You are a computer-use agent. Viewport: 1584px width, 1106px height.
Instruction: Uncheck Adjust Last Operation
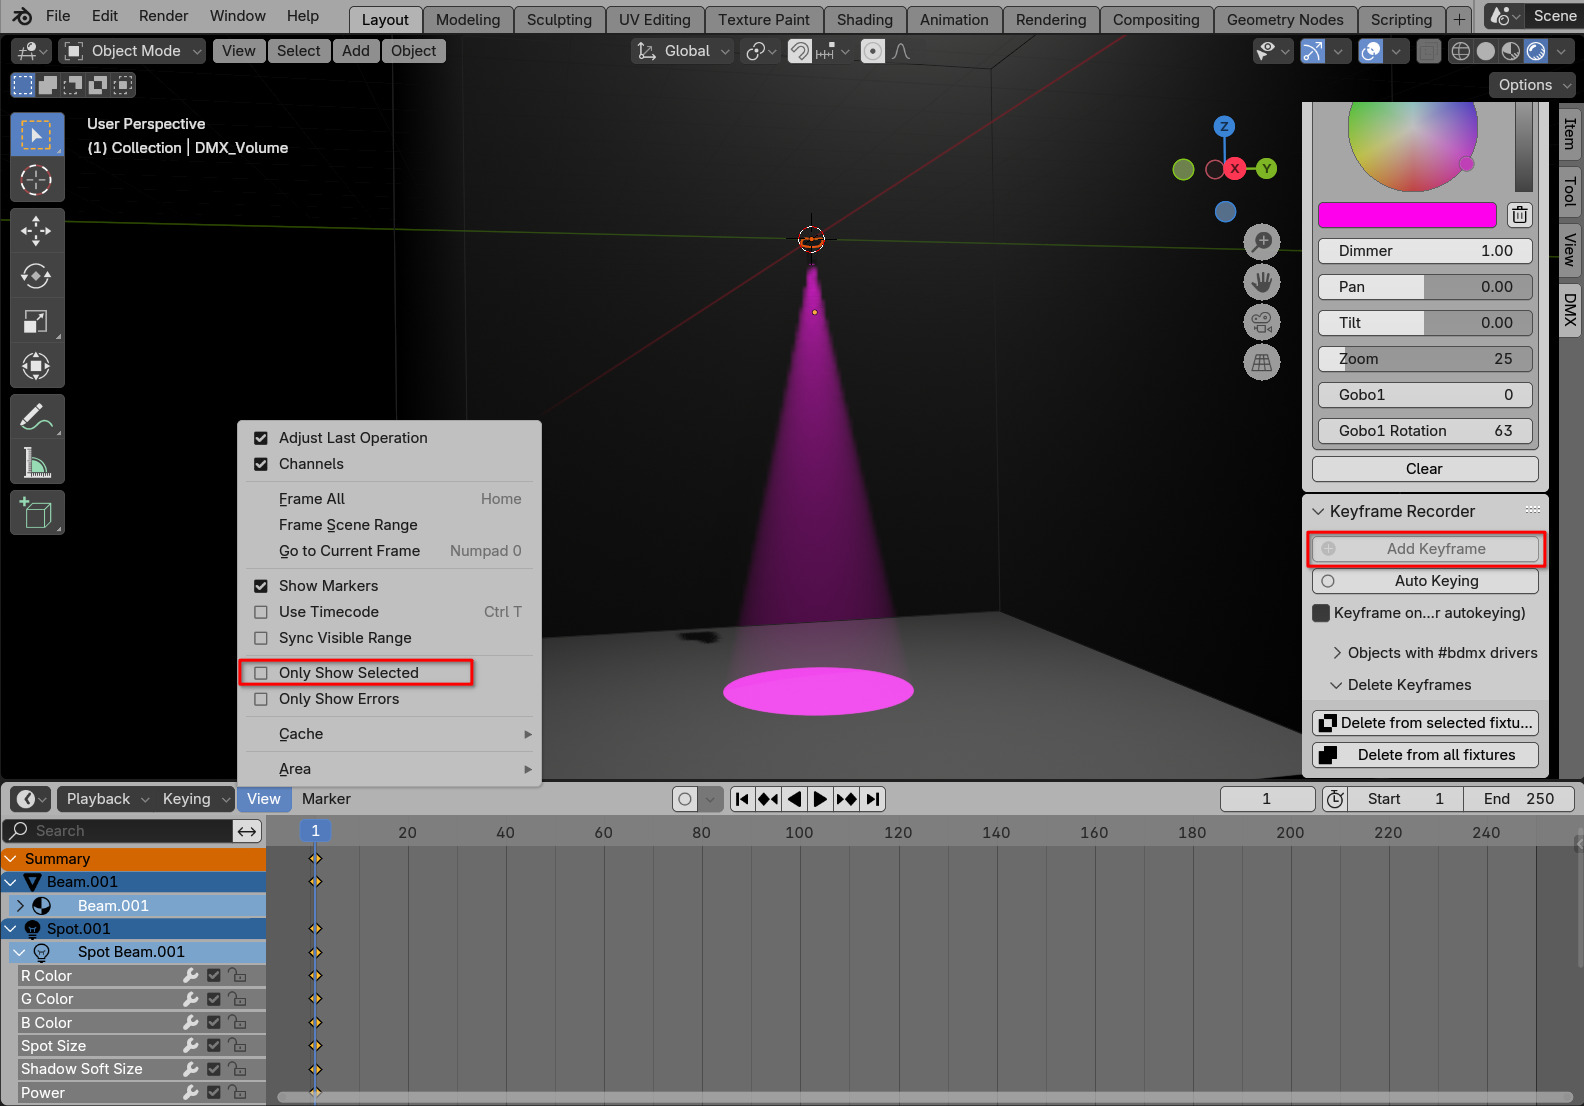coord(261,438)
